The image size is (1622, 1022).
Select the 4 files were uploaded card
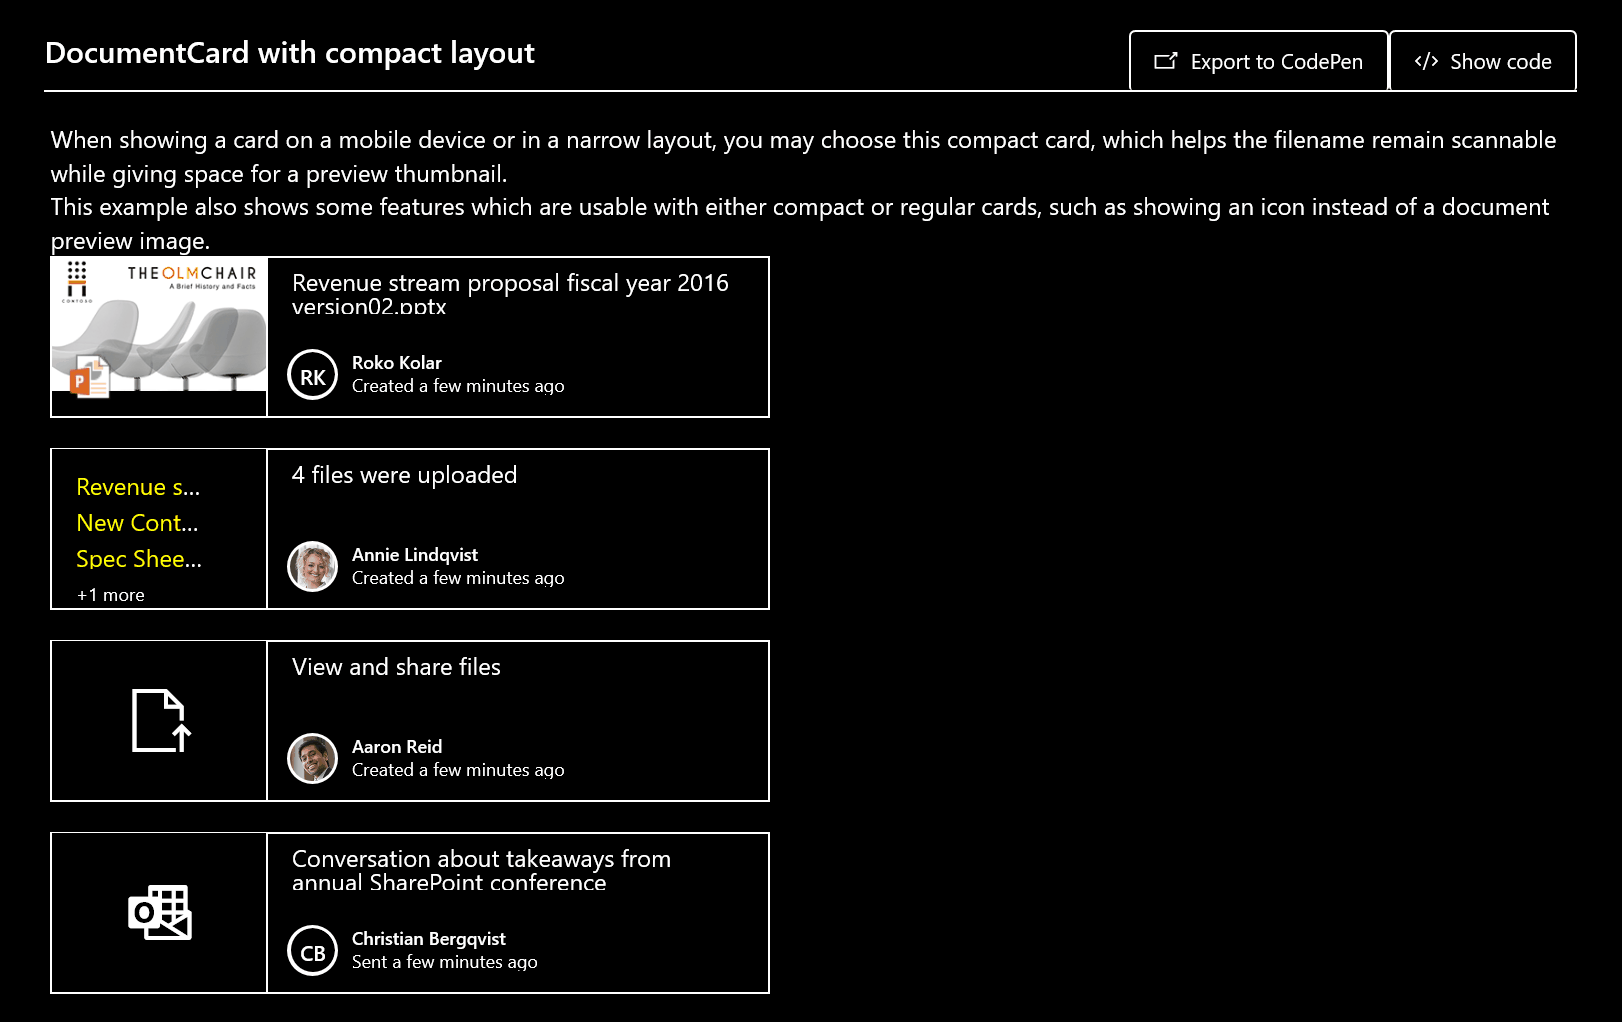click(x=403, y=475)
